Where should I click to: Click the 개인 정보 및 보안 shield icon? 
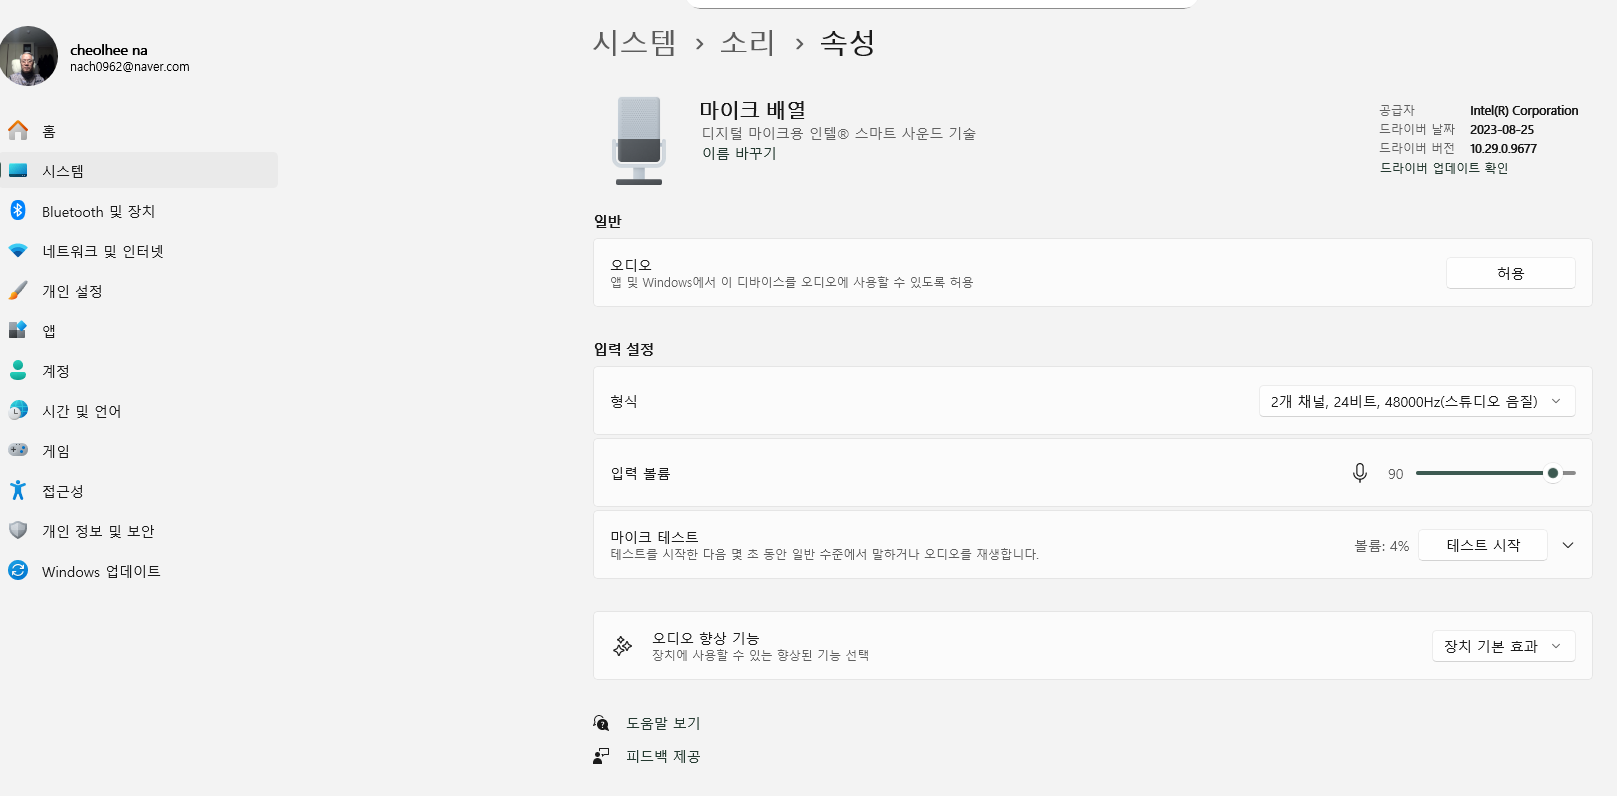(18, 531)
